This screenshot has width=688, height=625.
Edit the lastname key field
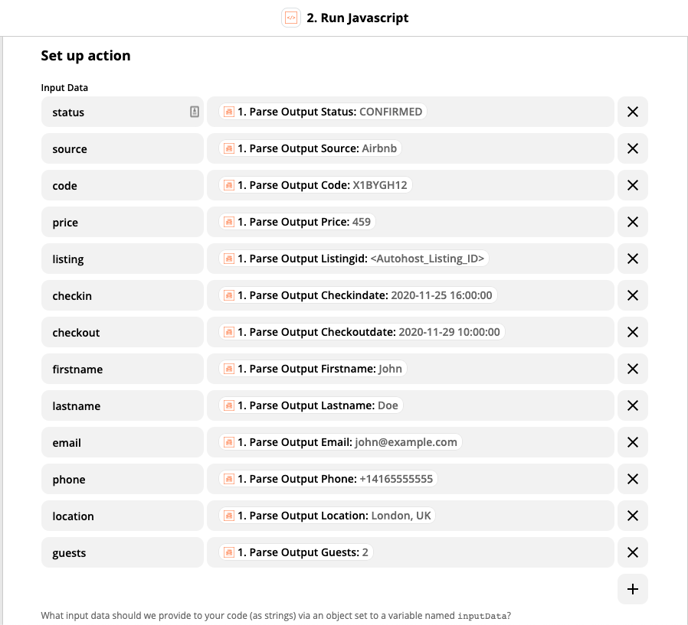click(x=122, y=406)
